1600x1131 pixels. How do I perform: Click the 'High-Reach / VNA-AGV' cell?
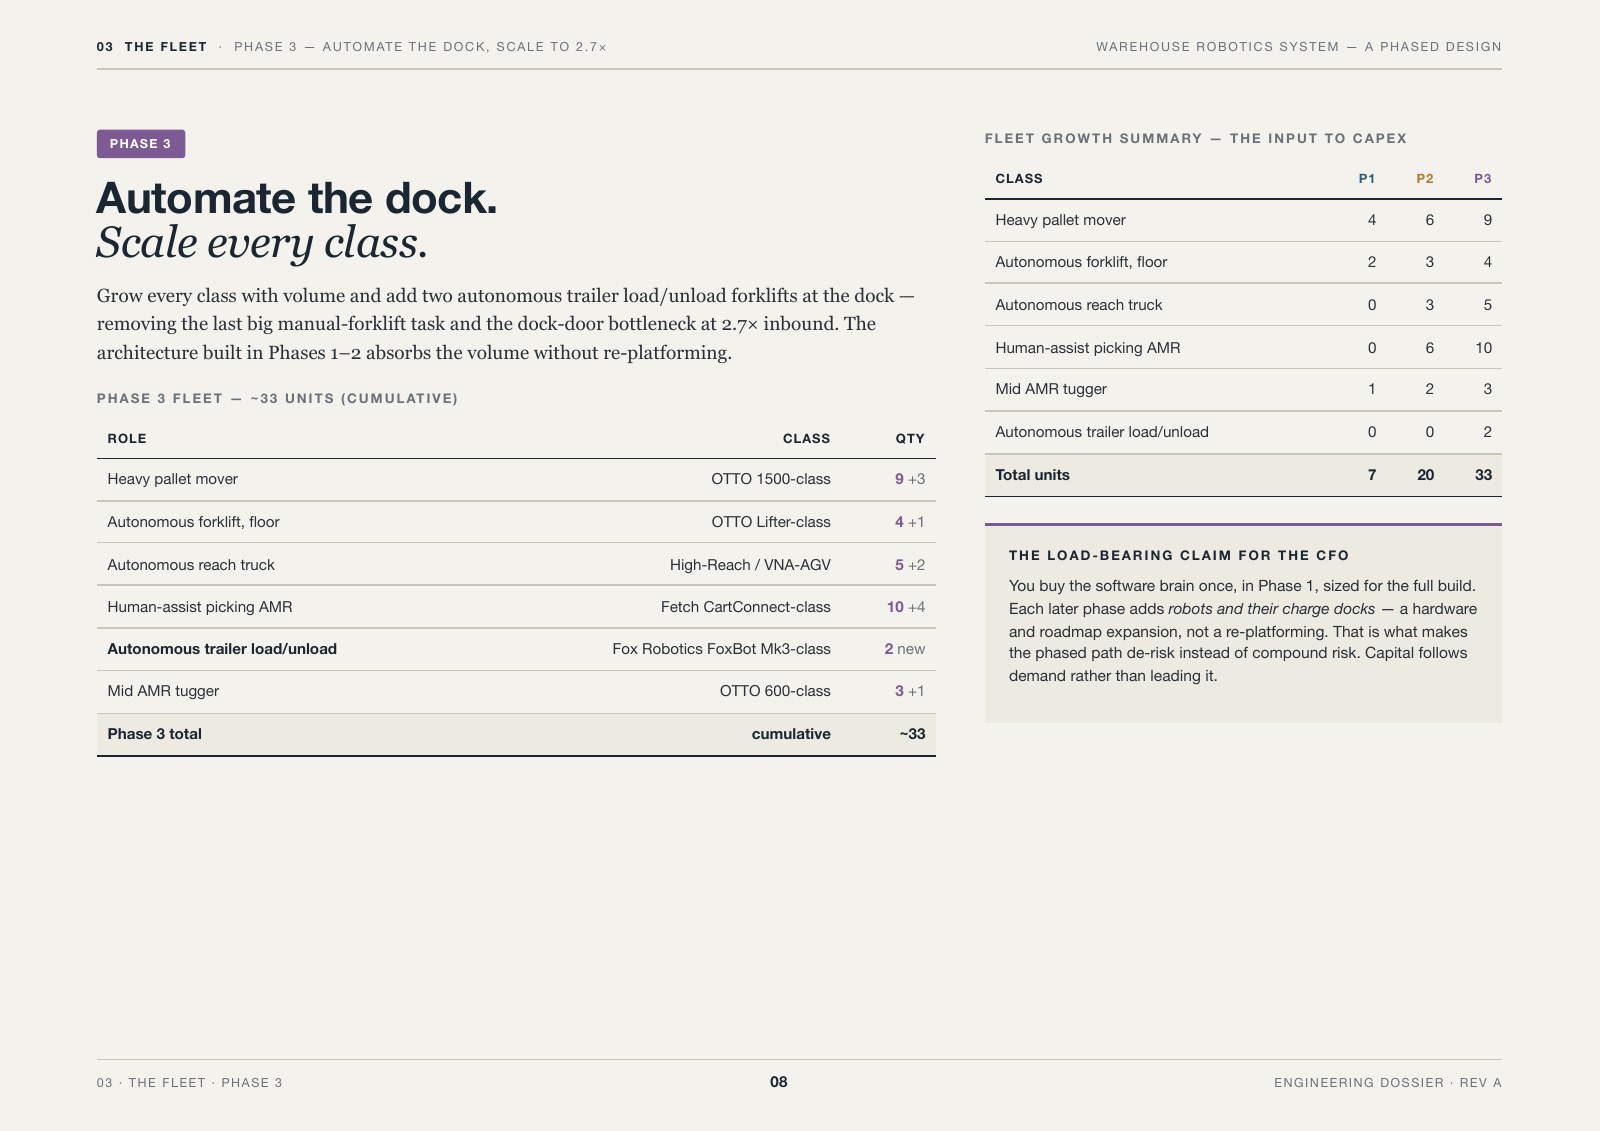click(750, 565)
